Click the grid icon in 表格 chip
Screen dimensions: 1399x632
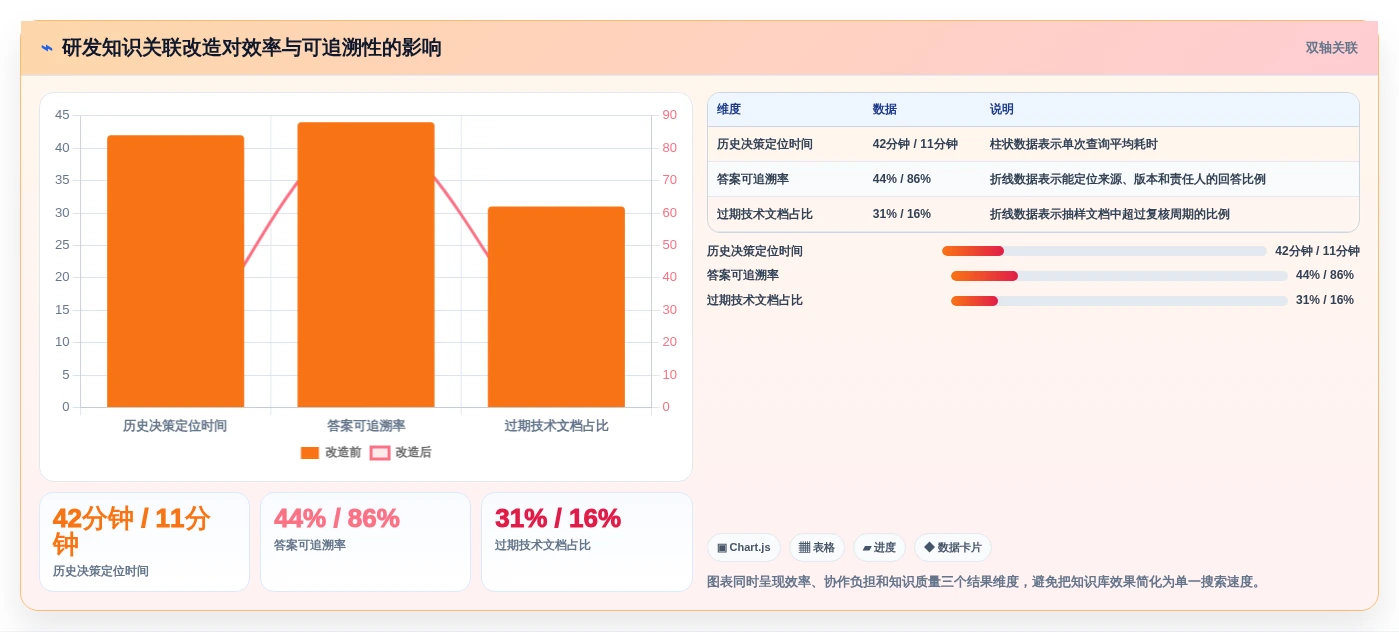(x=804, y=548)
